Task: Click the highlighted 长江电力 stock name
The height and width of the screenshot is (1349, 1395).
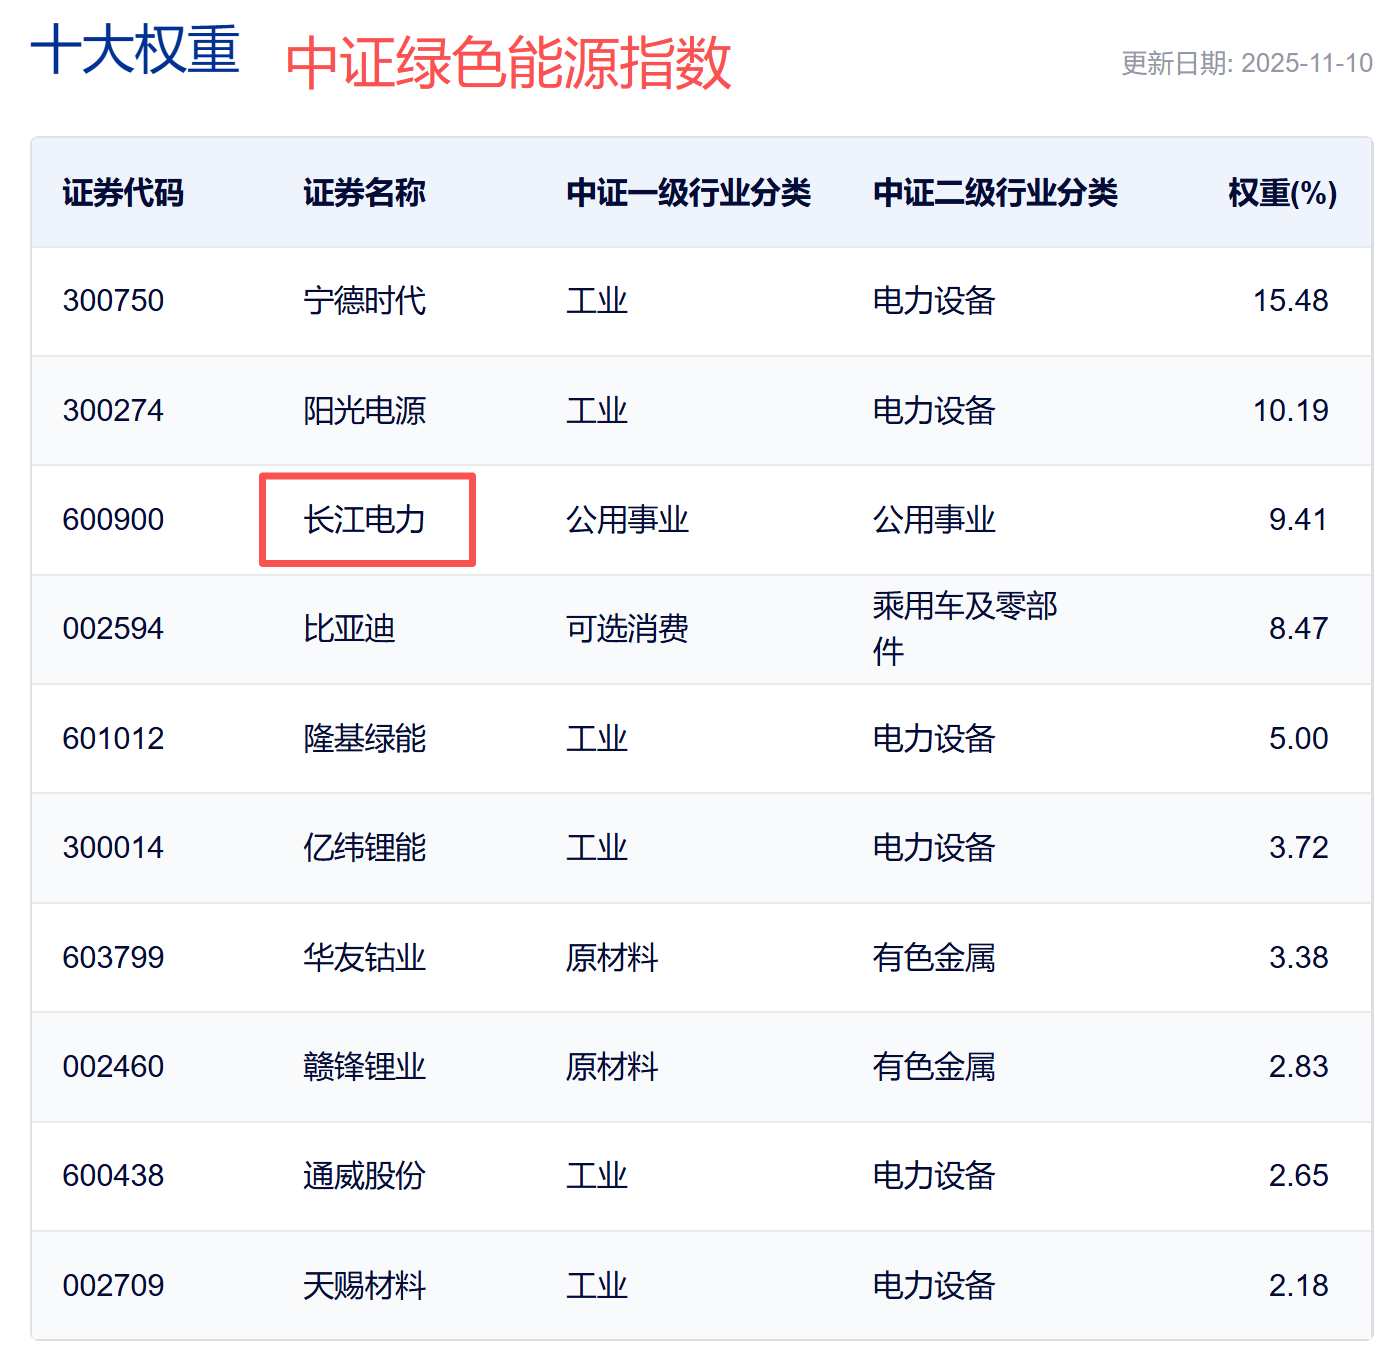Action: [x=365, y=519]
